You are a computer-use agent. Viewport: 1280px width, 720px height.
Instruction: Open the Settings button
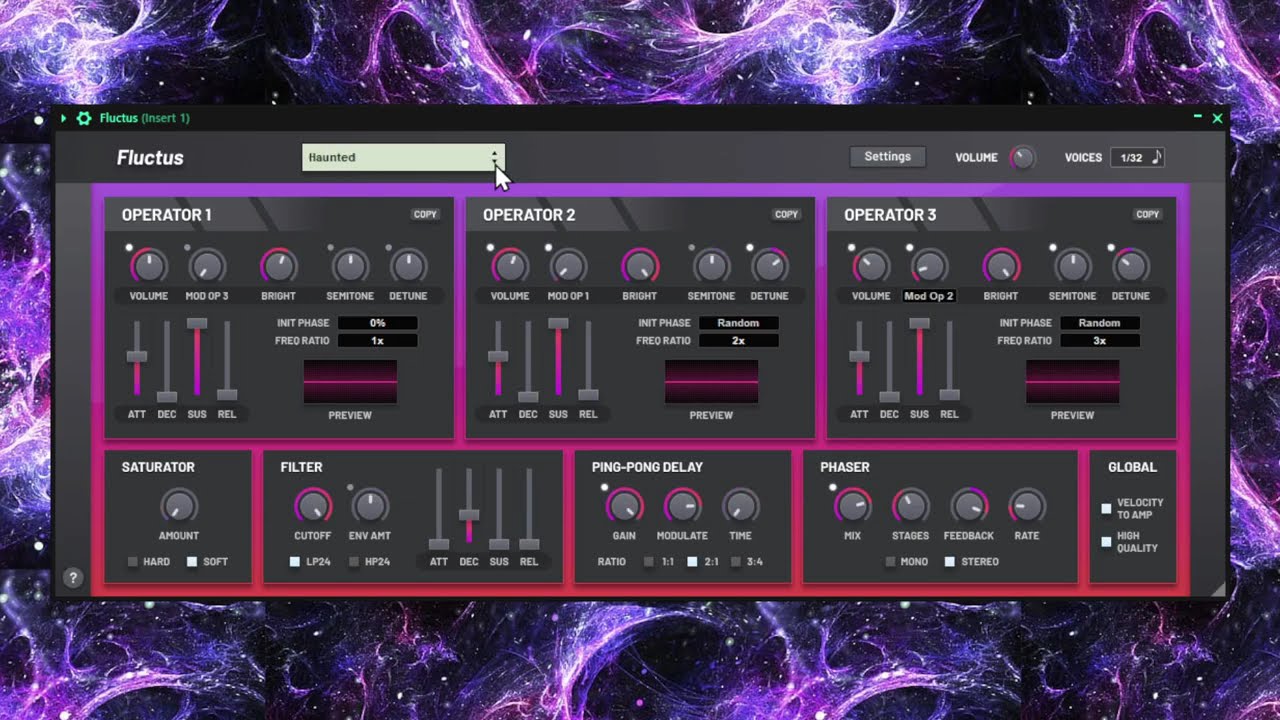888,157
